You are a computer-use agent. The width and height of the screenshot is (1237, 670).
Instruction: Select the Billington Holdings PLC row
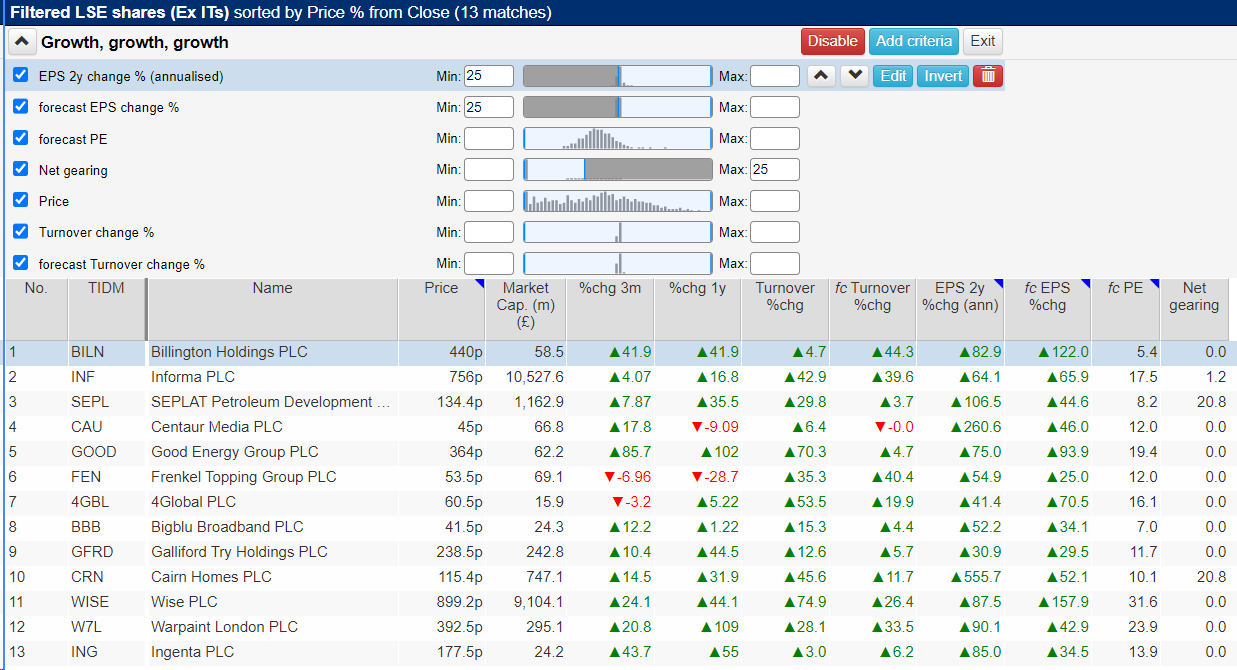pos(229,352)
